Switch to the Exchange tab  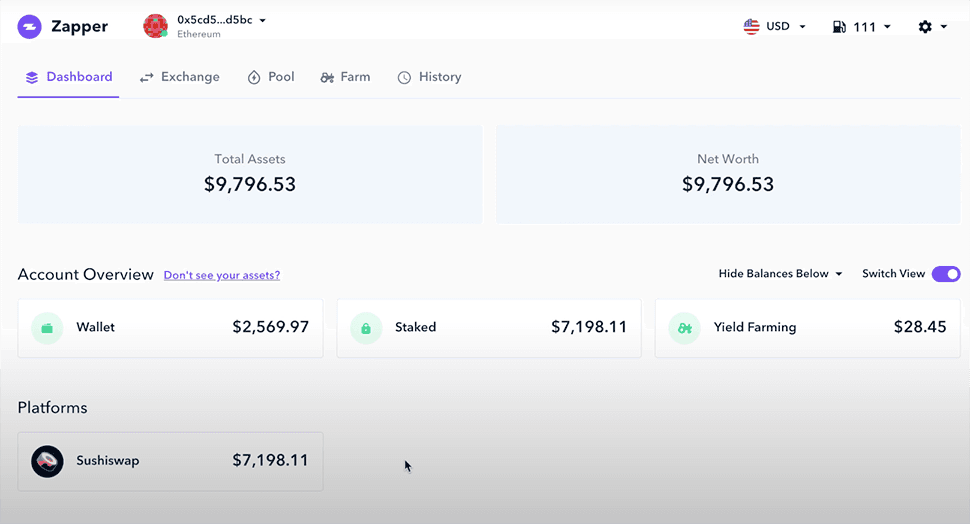(179, 77)
